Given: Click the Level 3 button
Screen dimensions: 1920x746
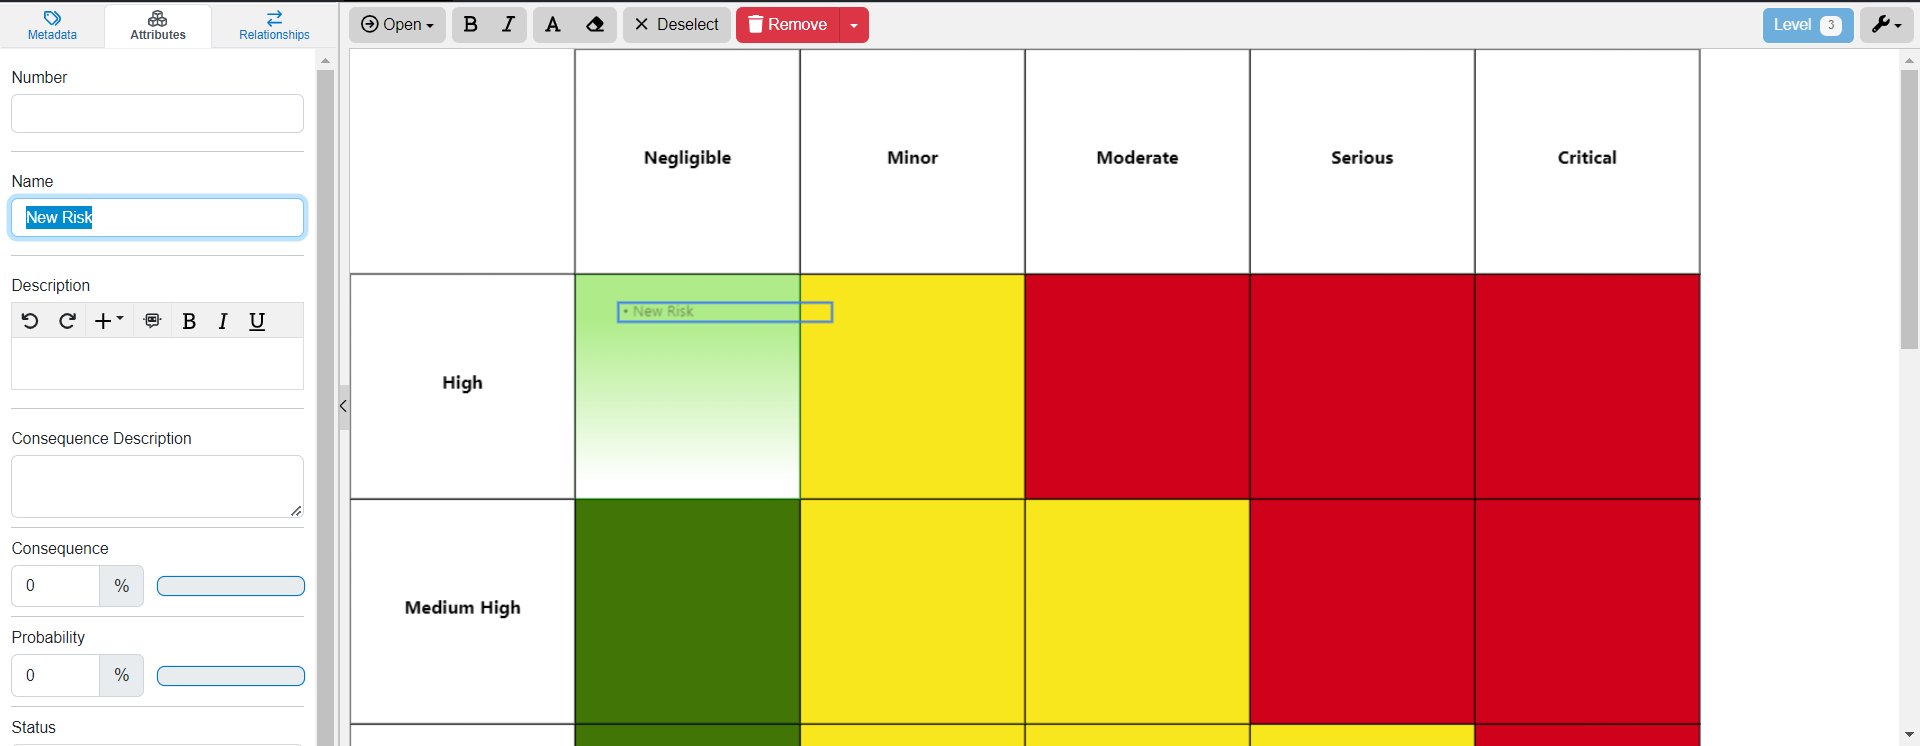Looking at the screenshot, I should 1807,25.
